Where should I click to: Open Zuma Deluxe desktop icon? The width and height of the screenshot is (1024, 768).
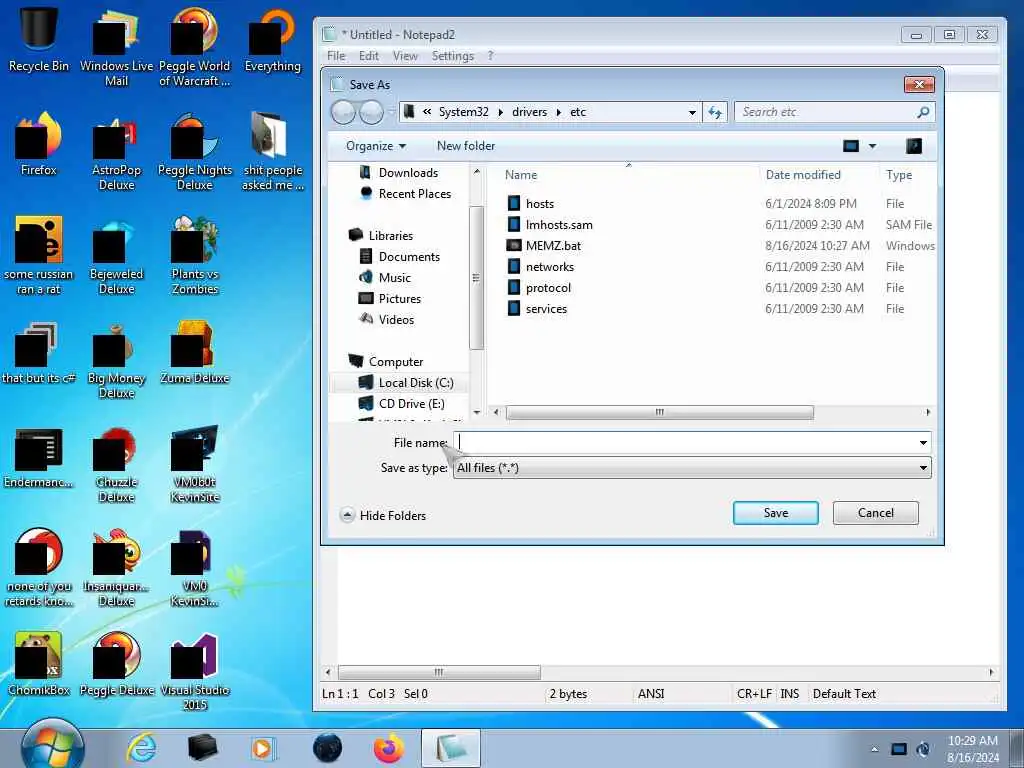click(x=195, y=353)
